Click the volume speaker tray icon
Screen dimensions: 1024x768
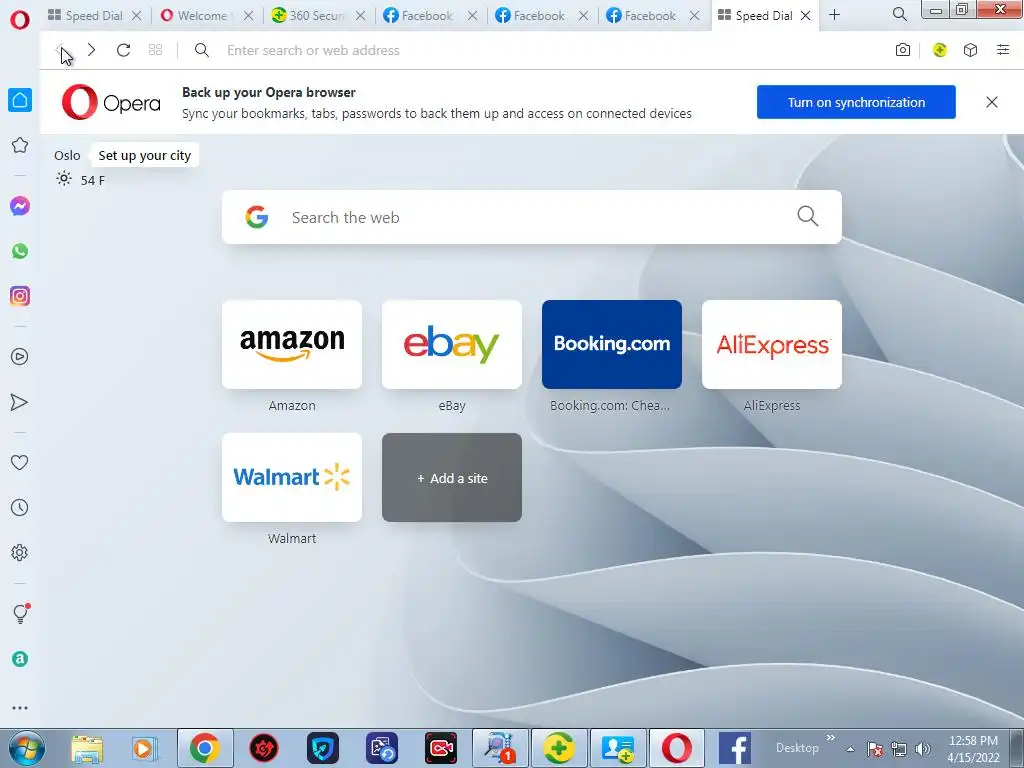(923, 749)
